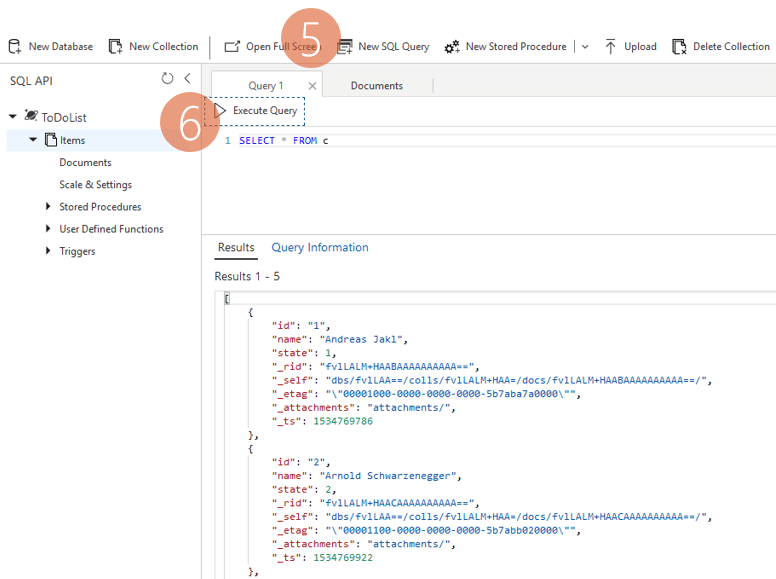This screenshot has height=579, width=776.
Task: Click the New SQL Query icon
Action: click(x=344, y=47)
